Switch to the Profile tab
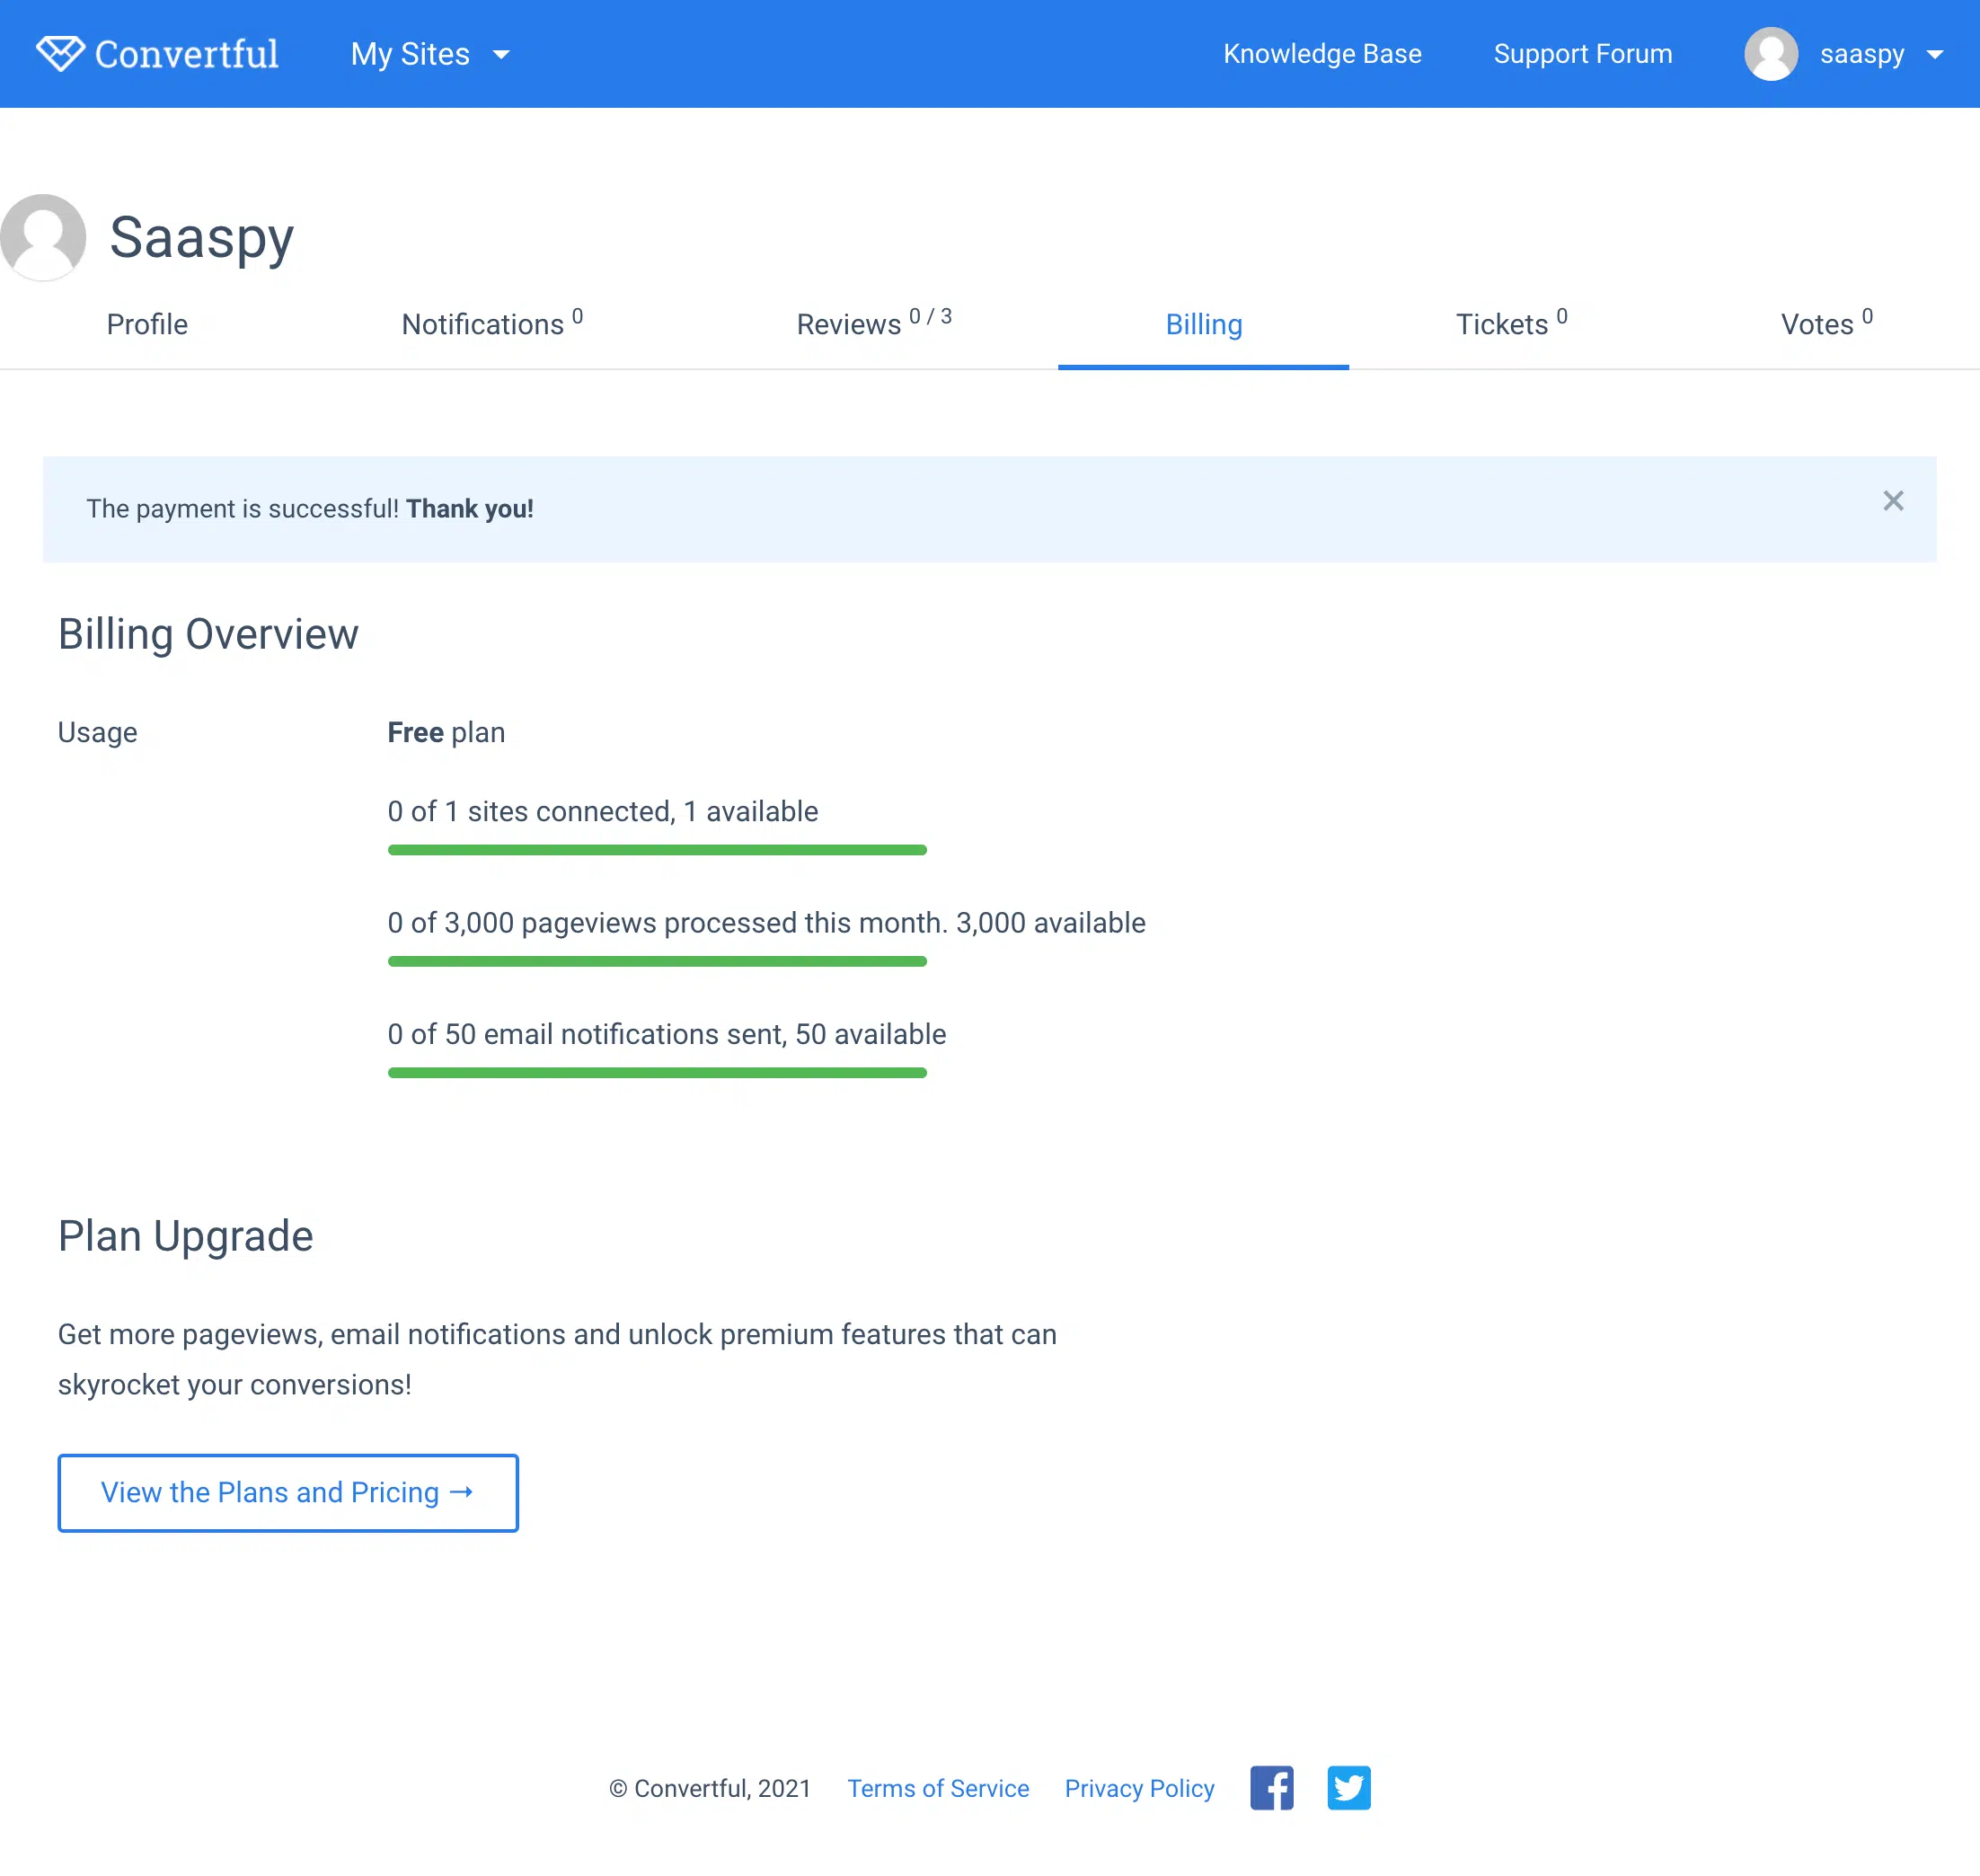 click(147, 324)
